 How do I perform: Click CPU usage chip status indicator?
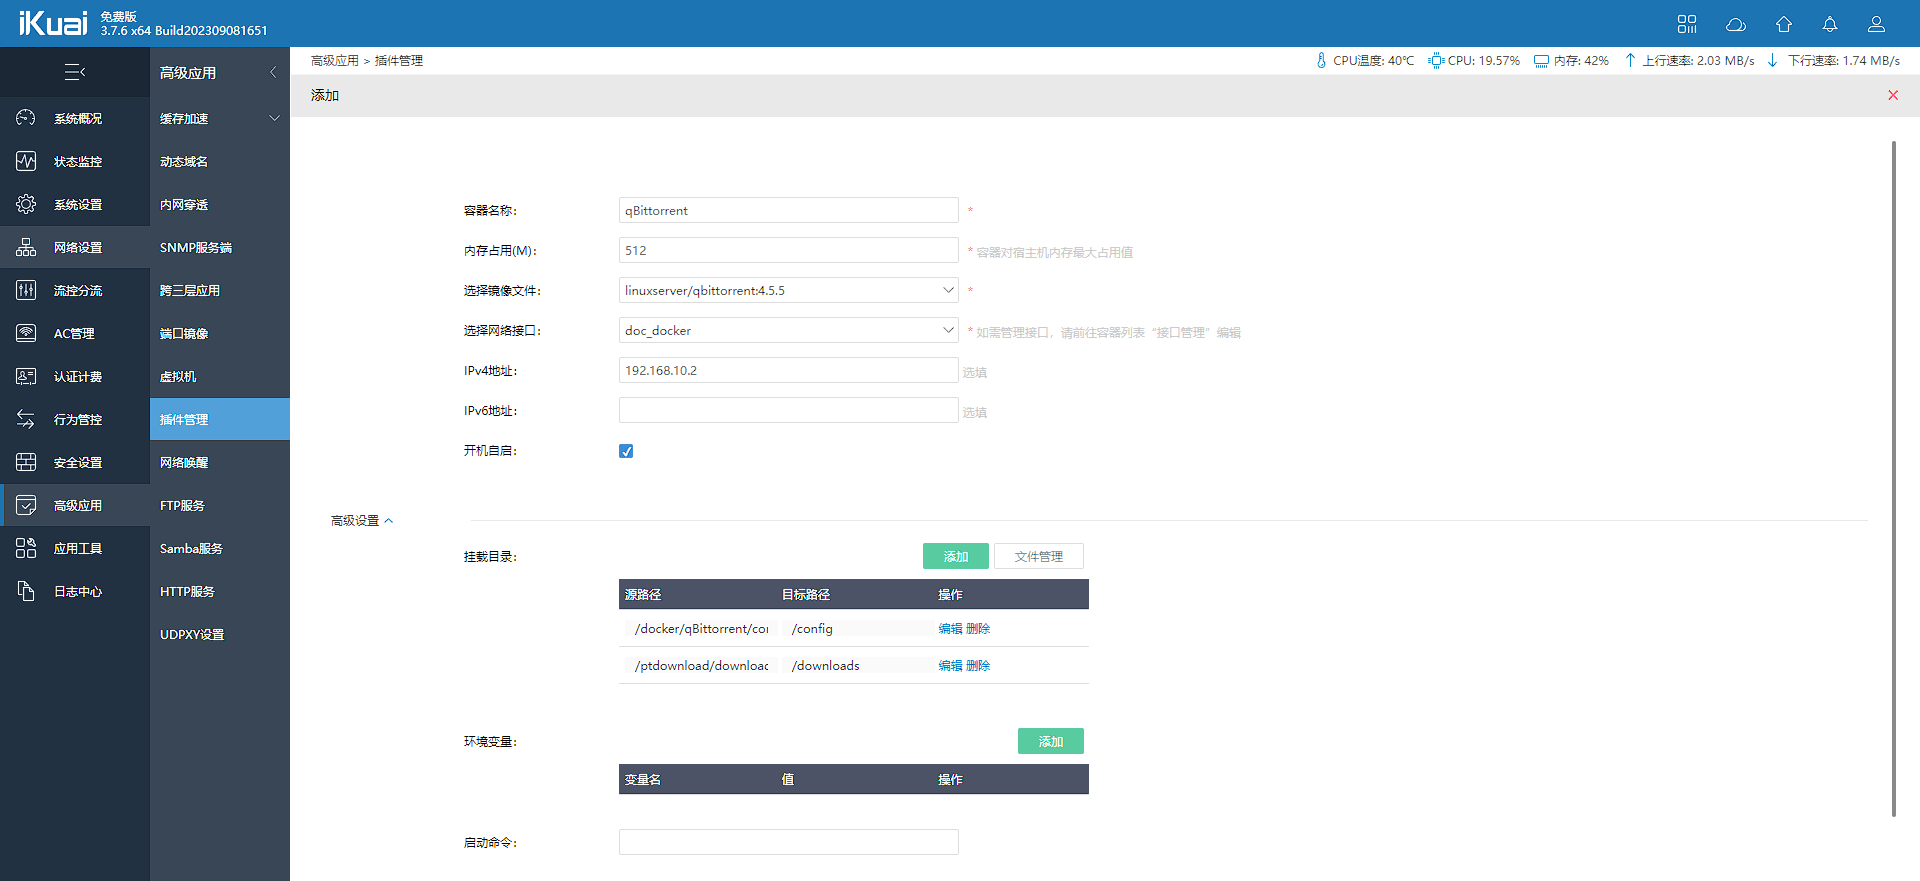click(x=1474, y=61)
